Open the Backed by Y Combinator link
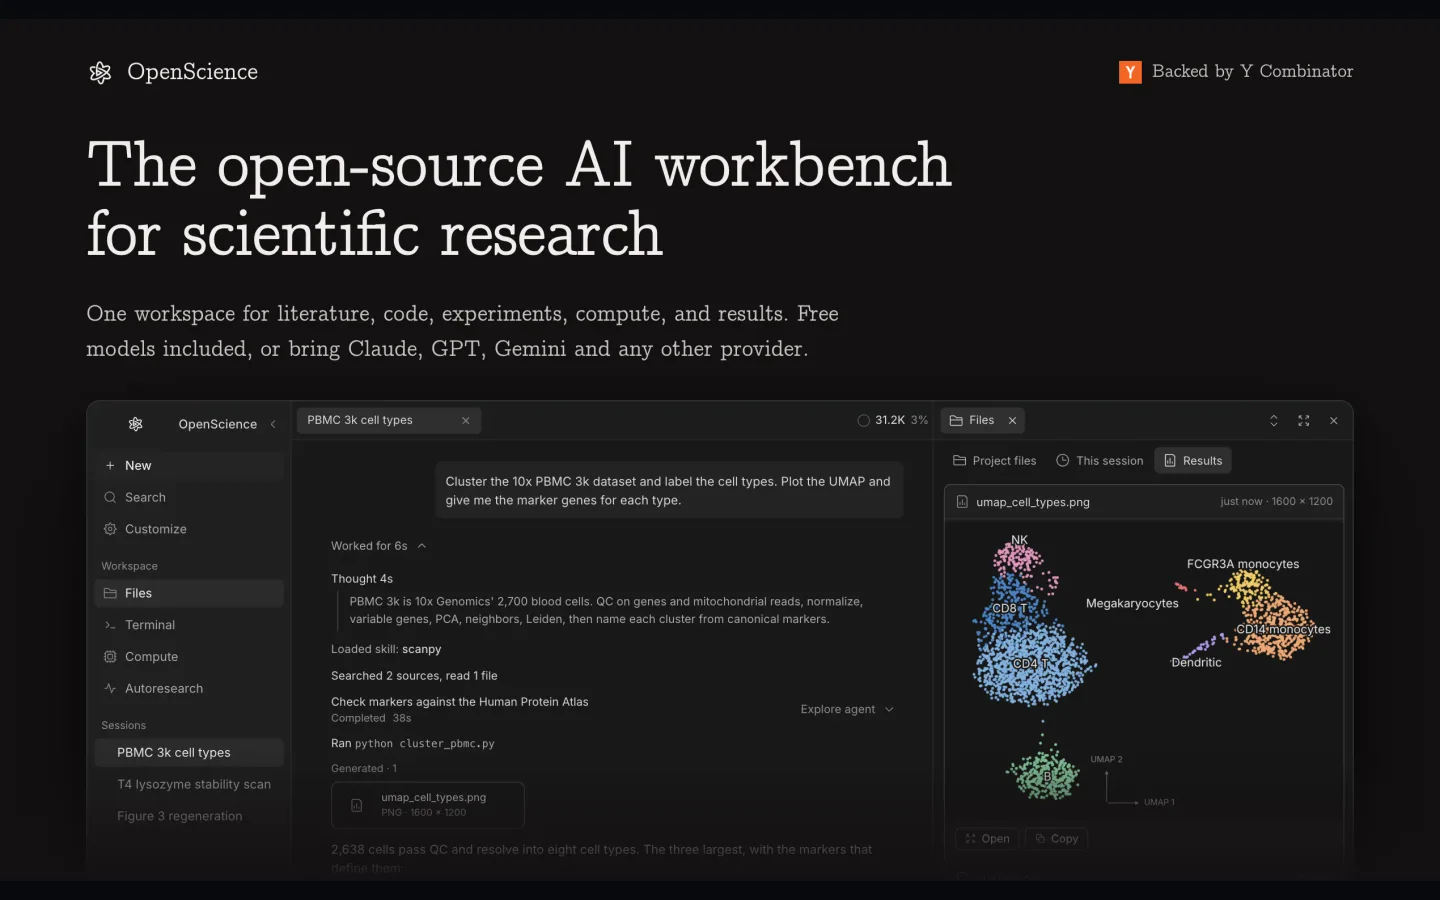Screen dimensions: 1440x900 1236,72
